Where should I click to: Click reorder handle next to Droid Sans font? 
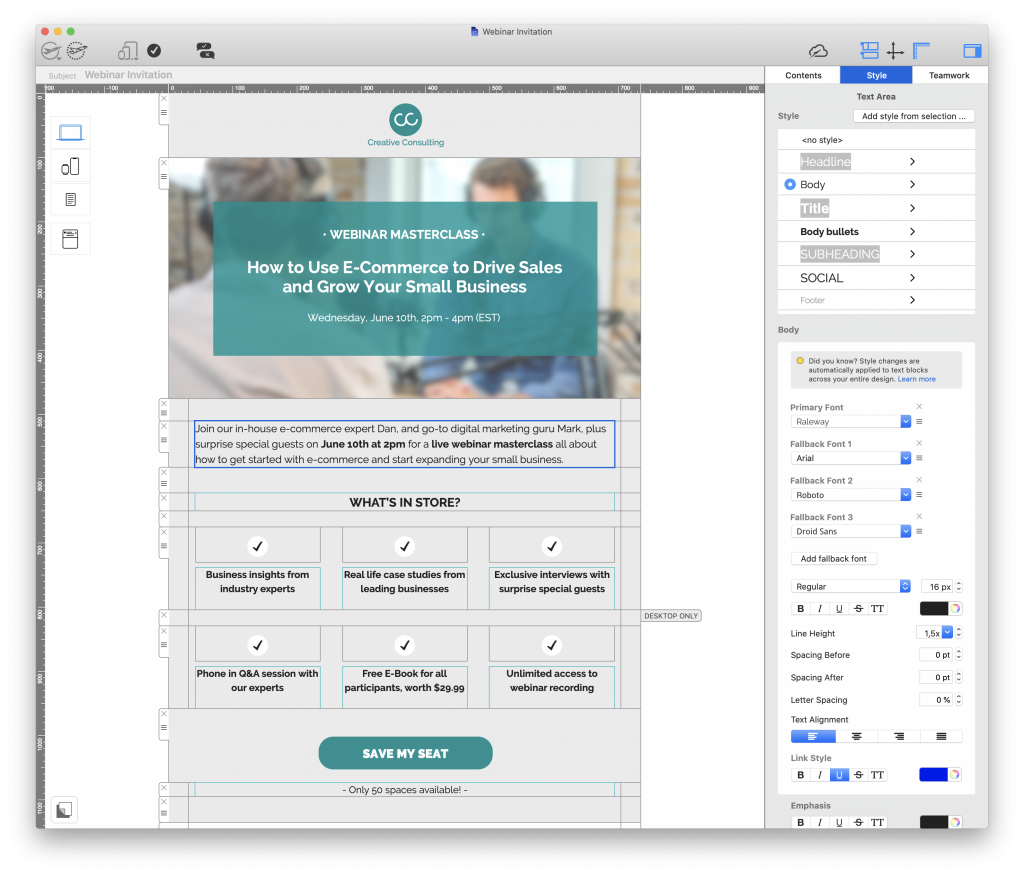pos(920,531)
